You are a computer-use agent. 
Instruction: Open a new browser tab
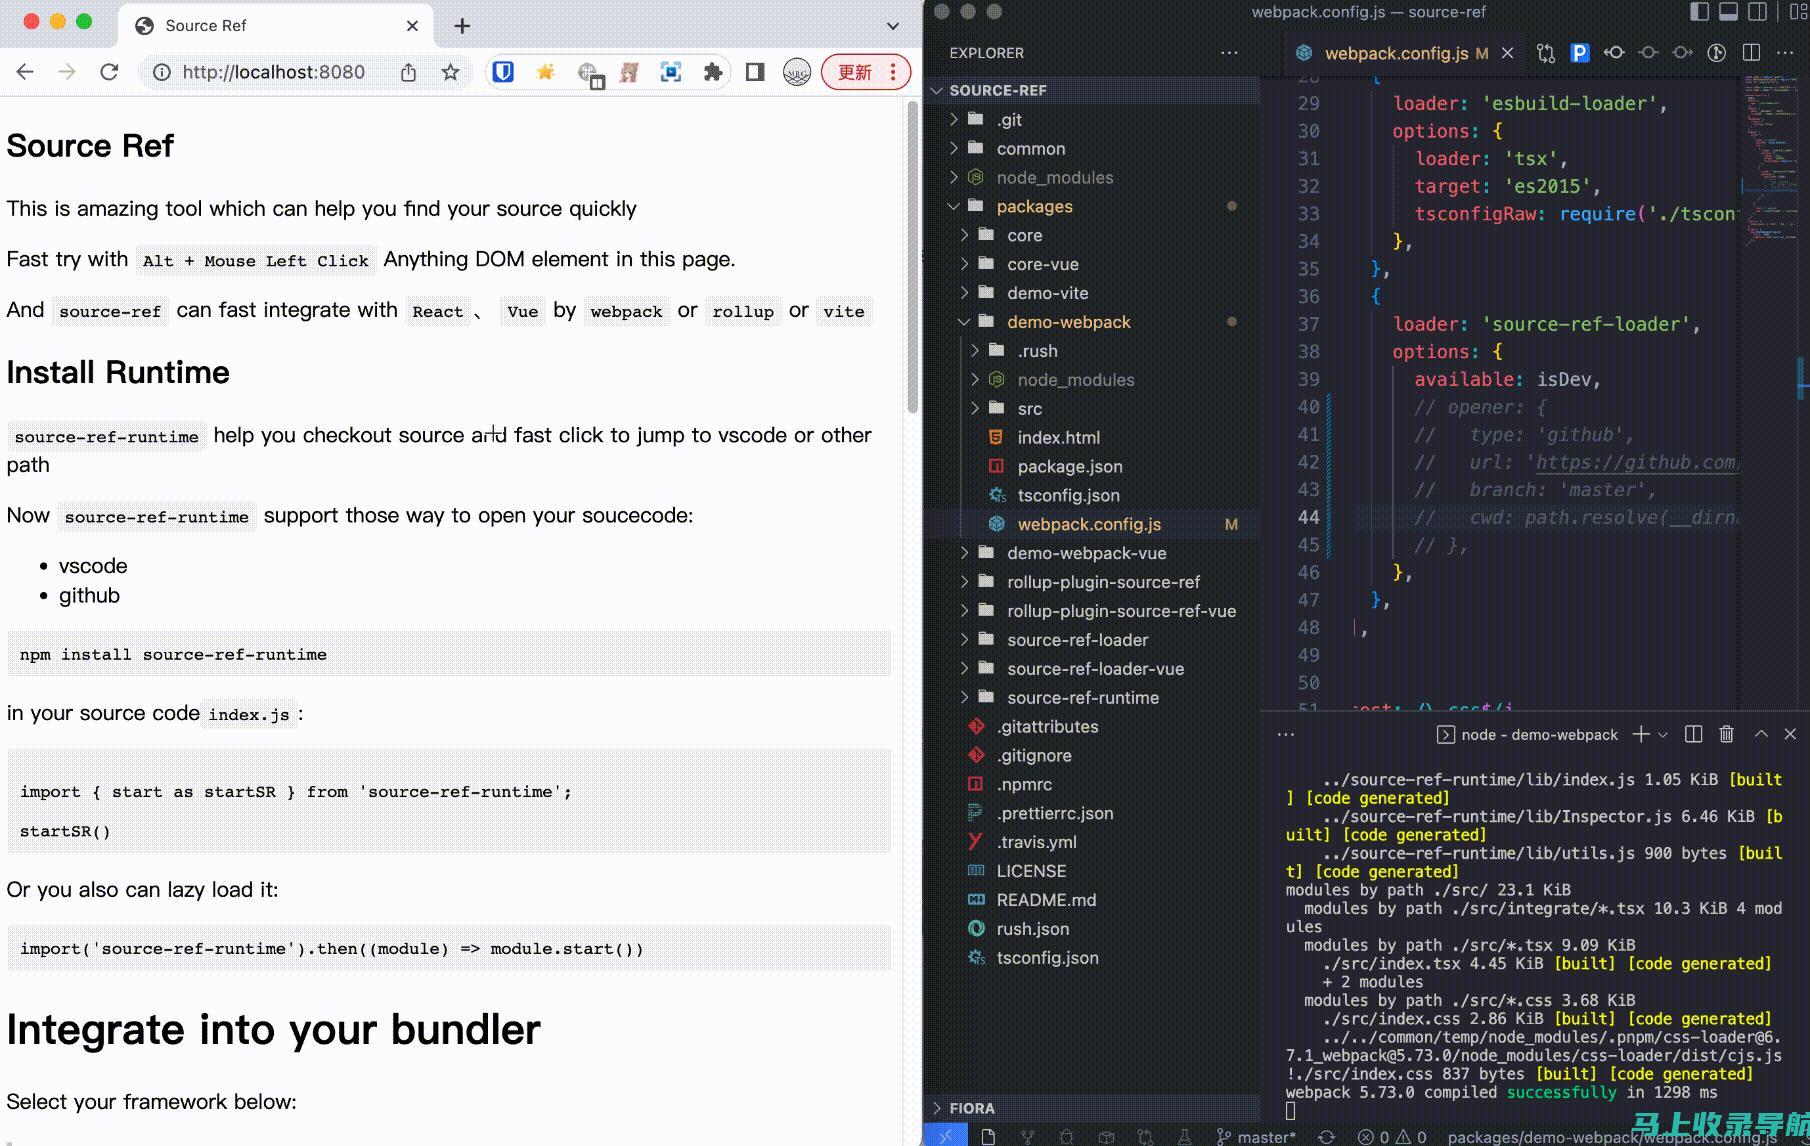pos(462,26)
